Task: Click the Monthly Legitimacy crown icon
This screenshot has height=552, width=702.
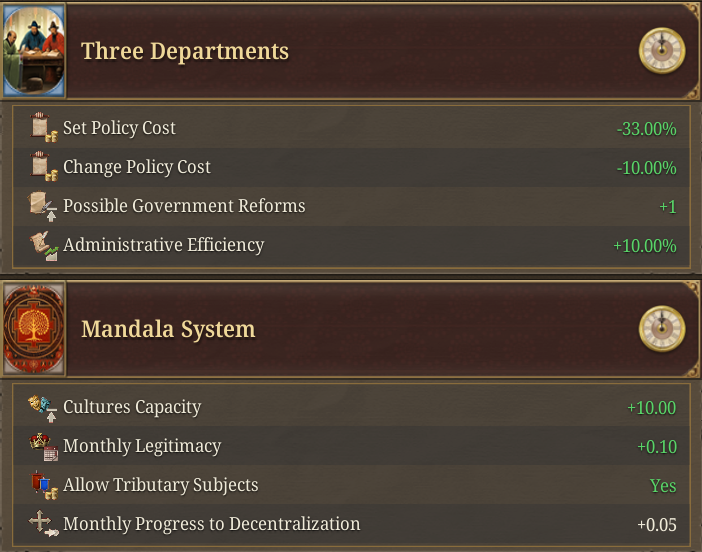Action: click(x=43, y=446)
